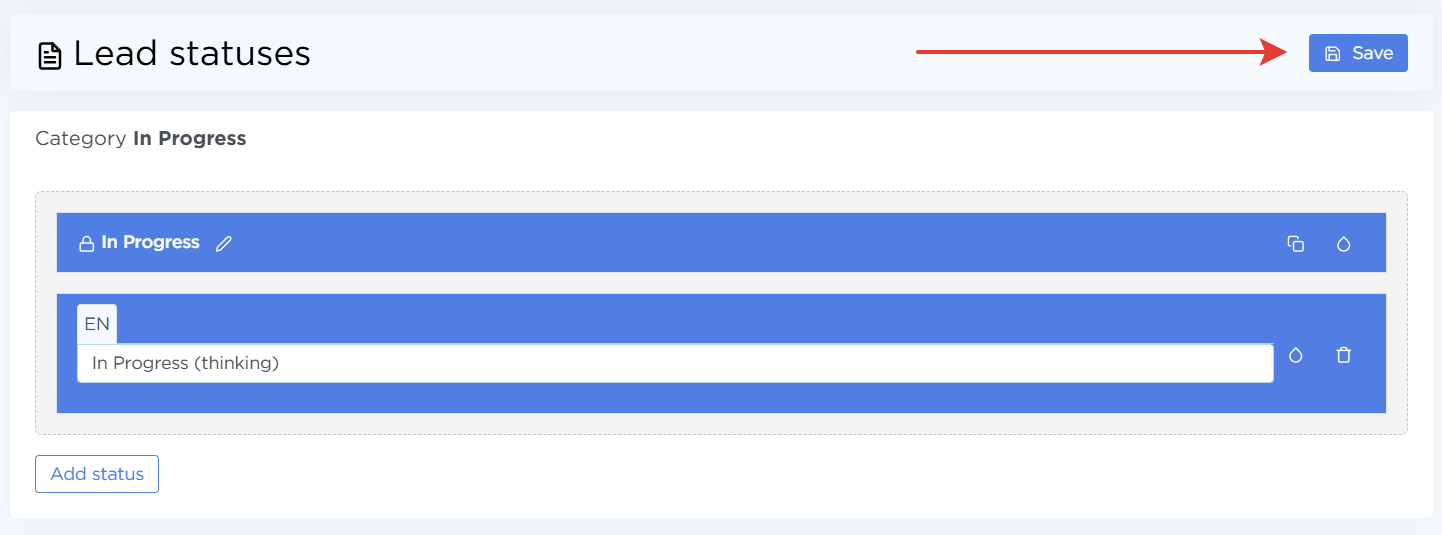Delete the status using the trash icon

1344,355
